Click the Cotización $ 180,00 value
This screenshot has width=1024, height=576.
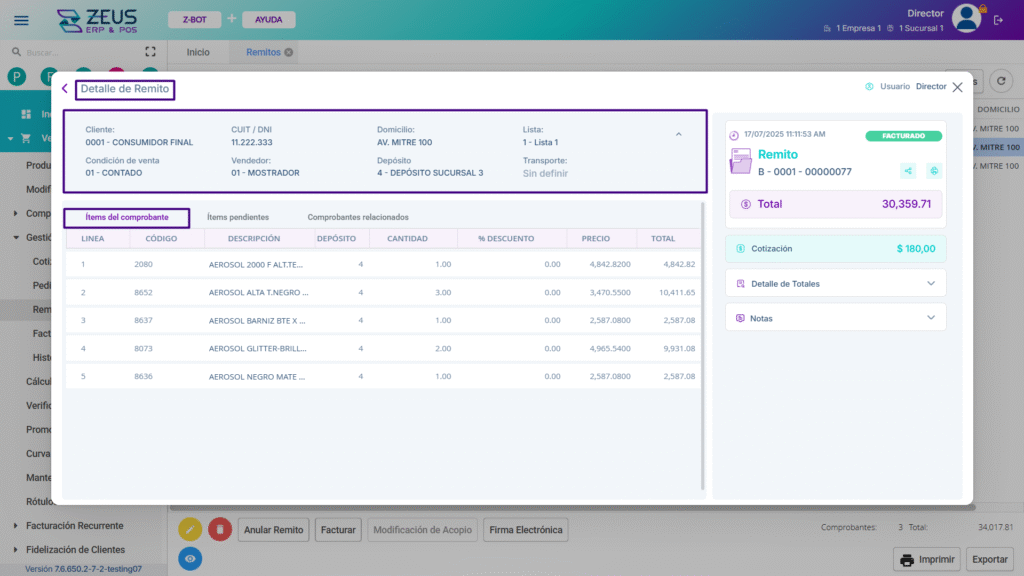click(916, 249)
